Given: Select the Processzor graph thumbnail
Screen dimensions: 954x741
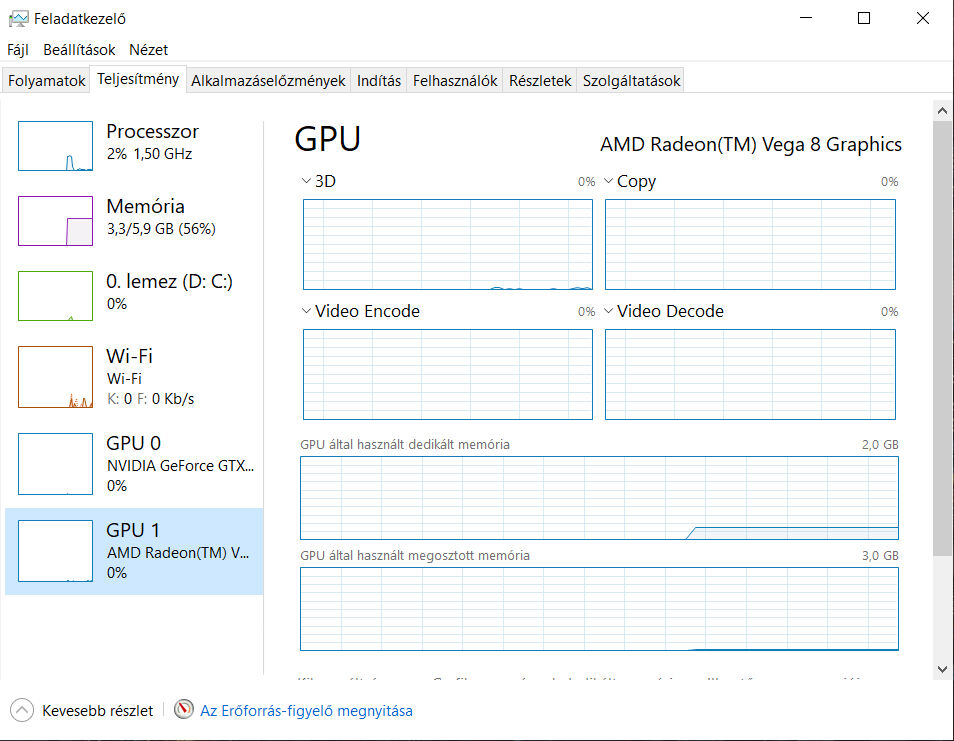Looking at the screenshot, I should pyautogui.click(x=55, y=146).
